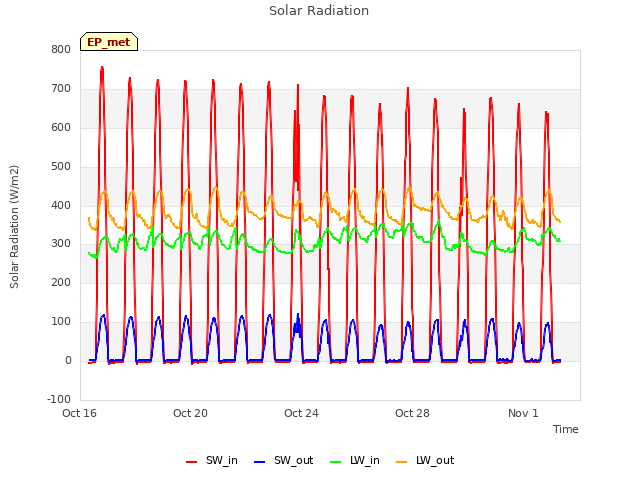Click the Oct 24 x-axis tick label

[x=301, y=413]
